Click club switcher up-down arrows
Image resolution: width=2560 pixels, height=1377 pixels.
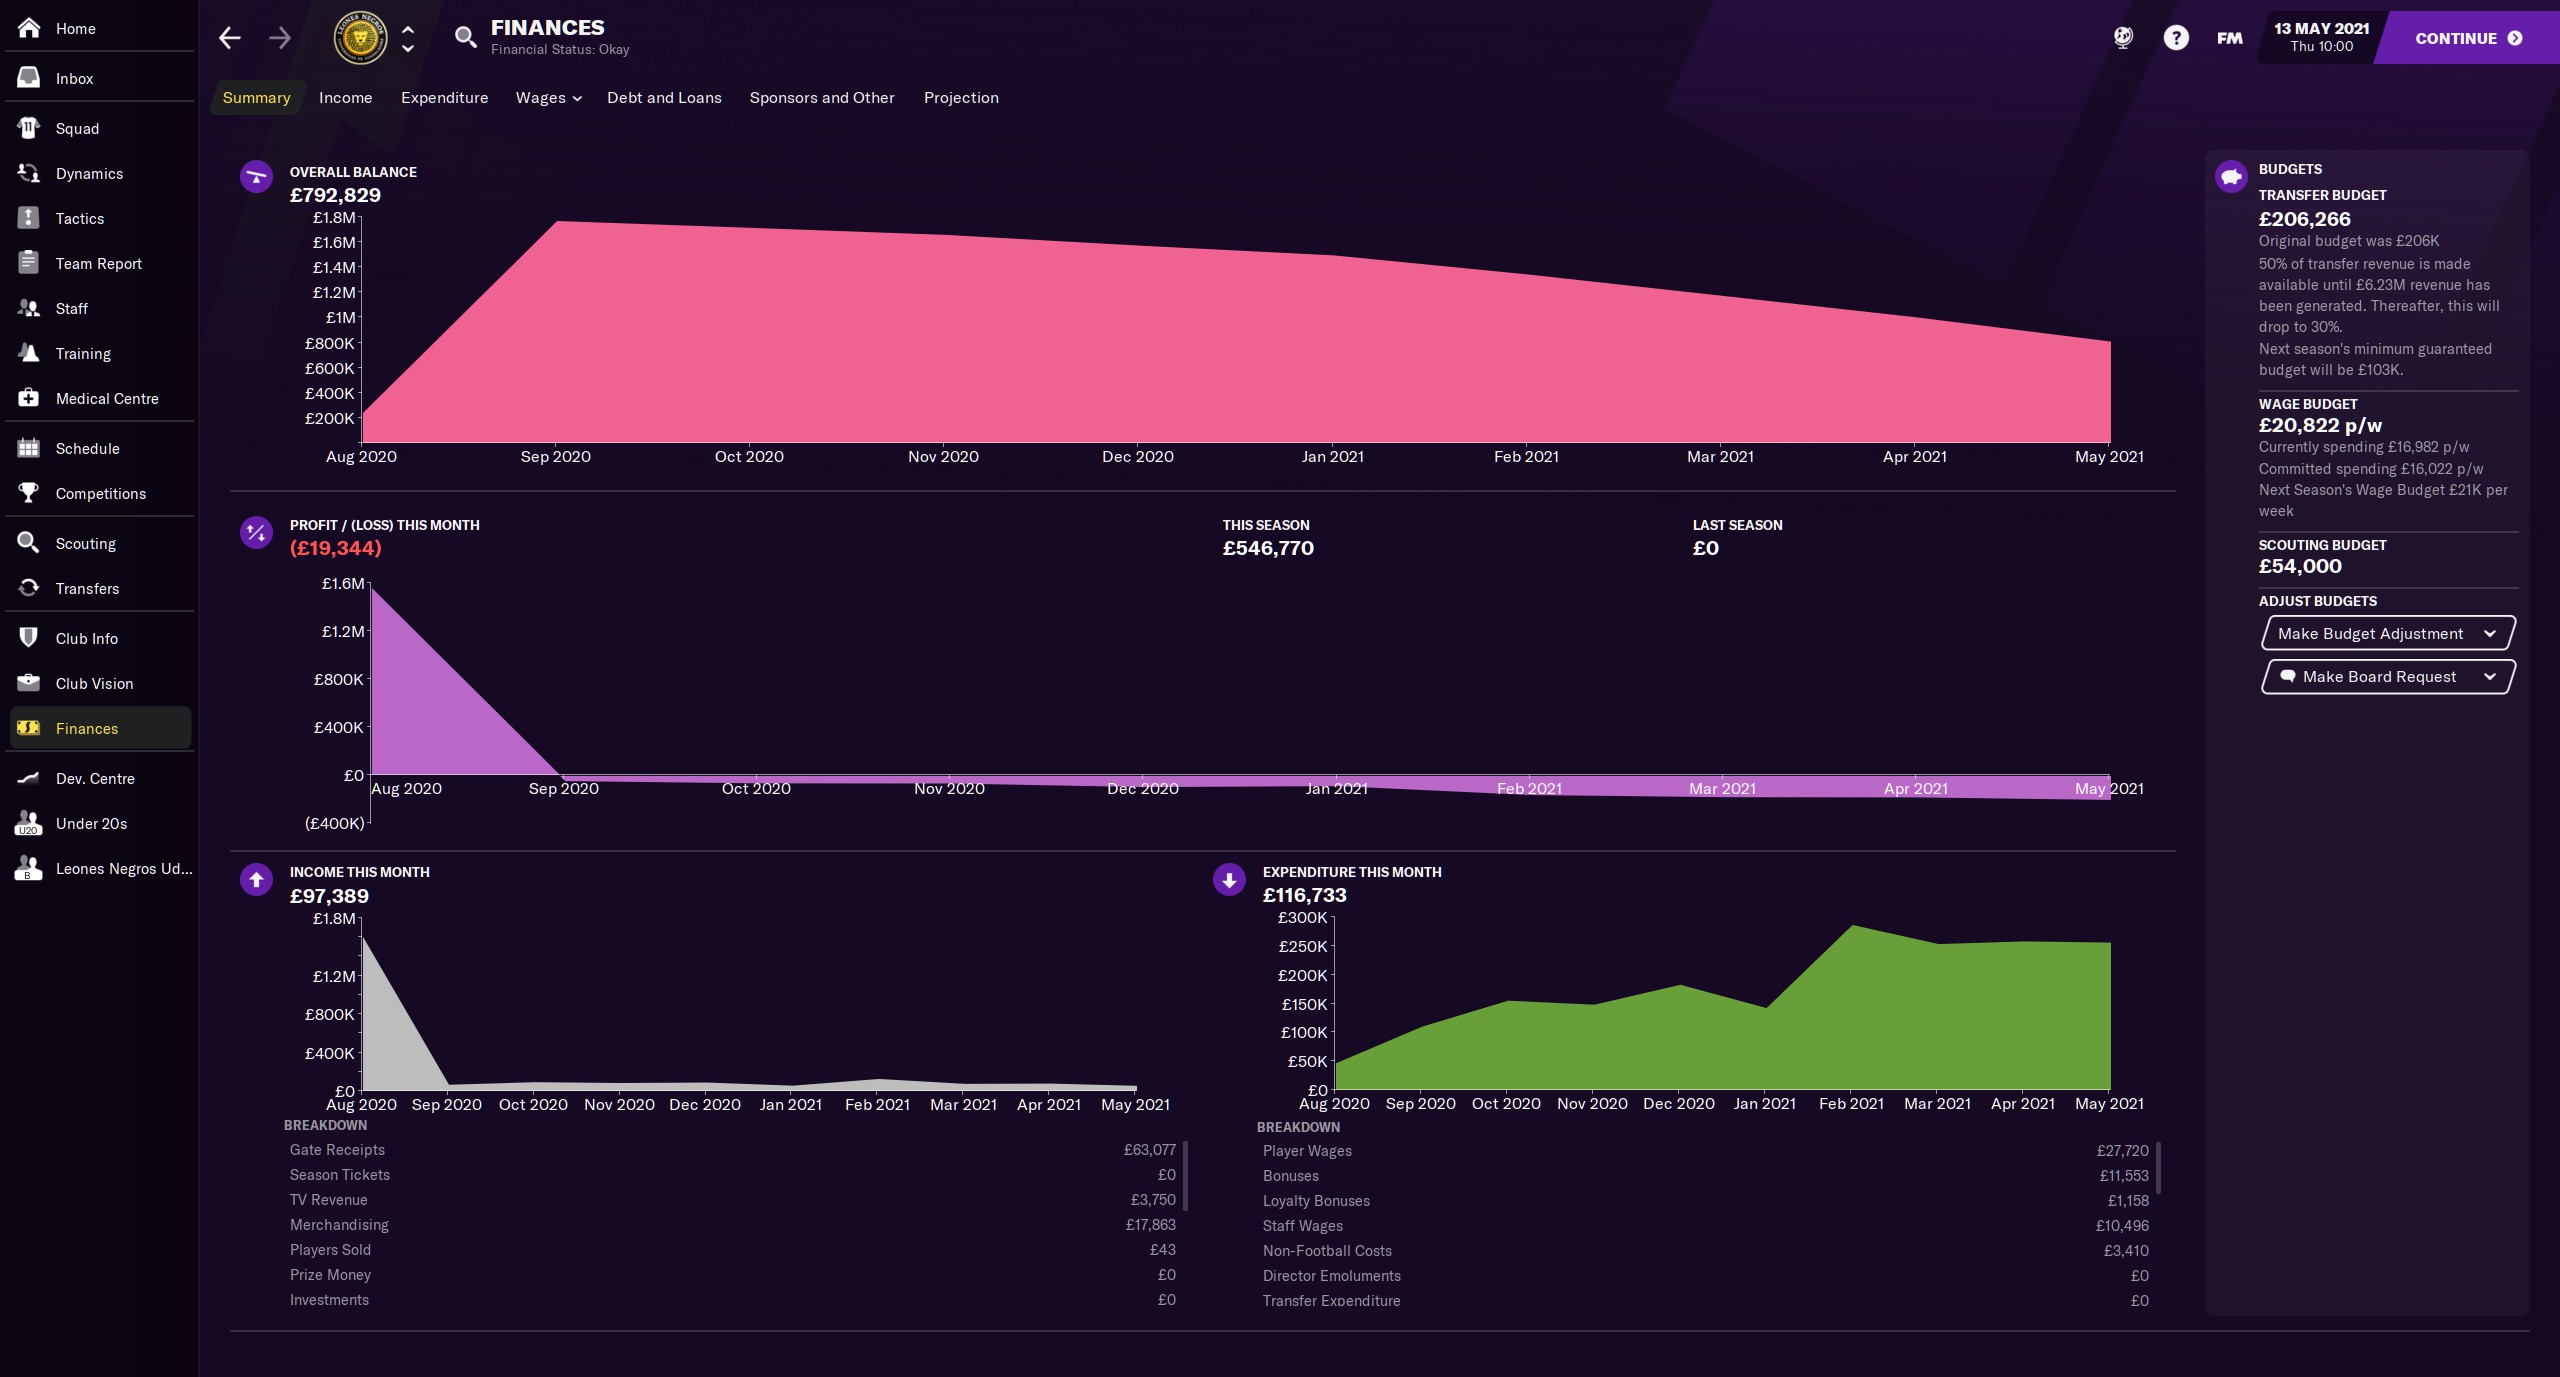(408, 39)
